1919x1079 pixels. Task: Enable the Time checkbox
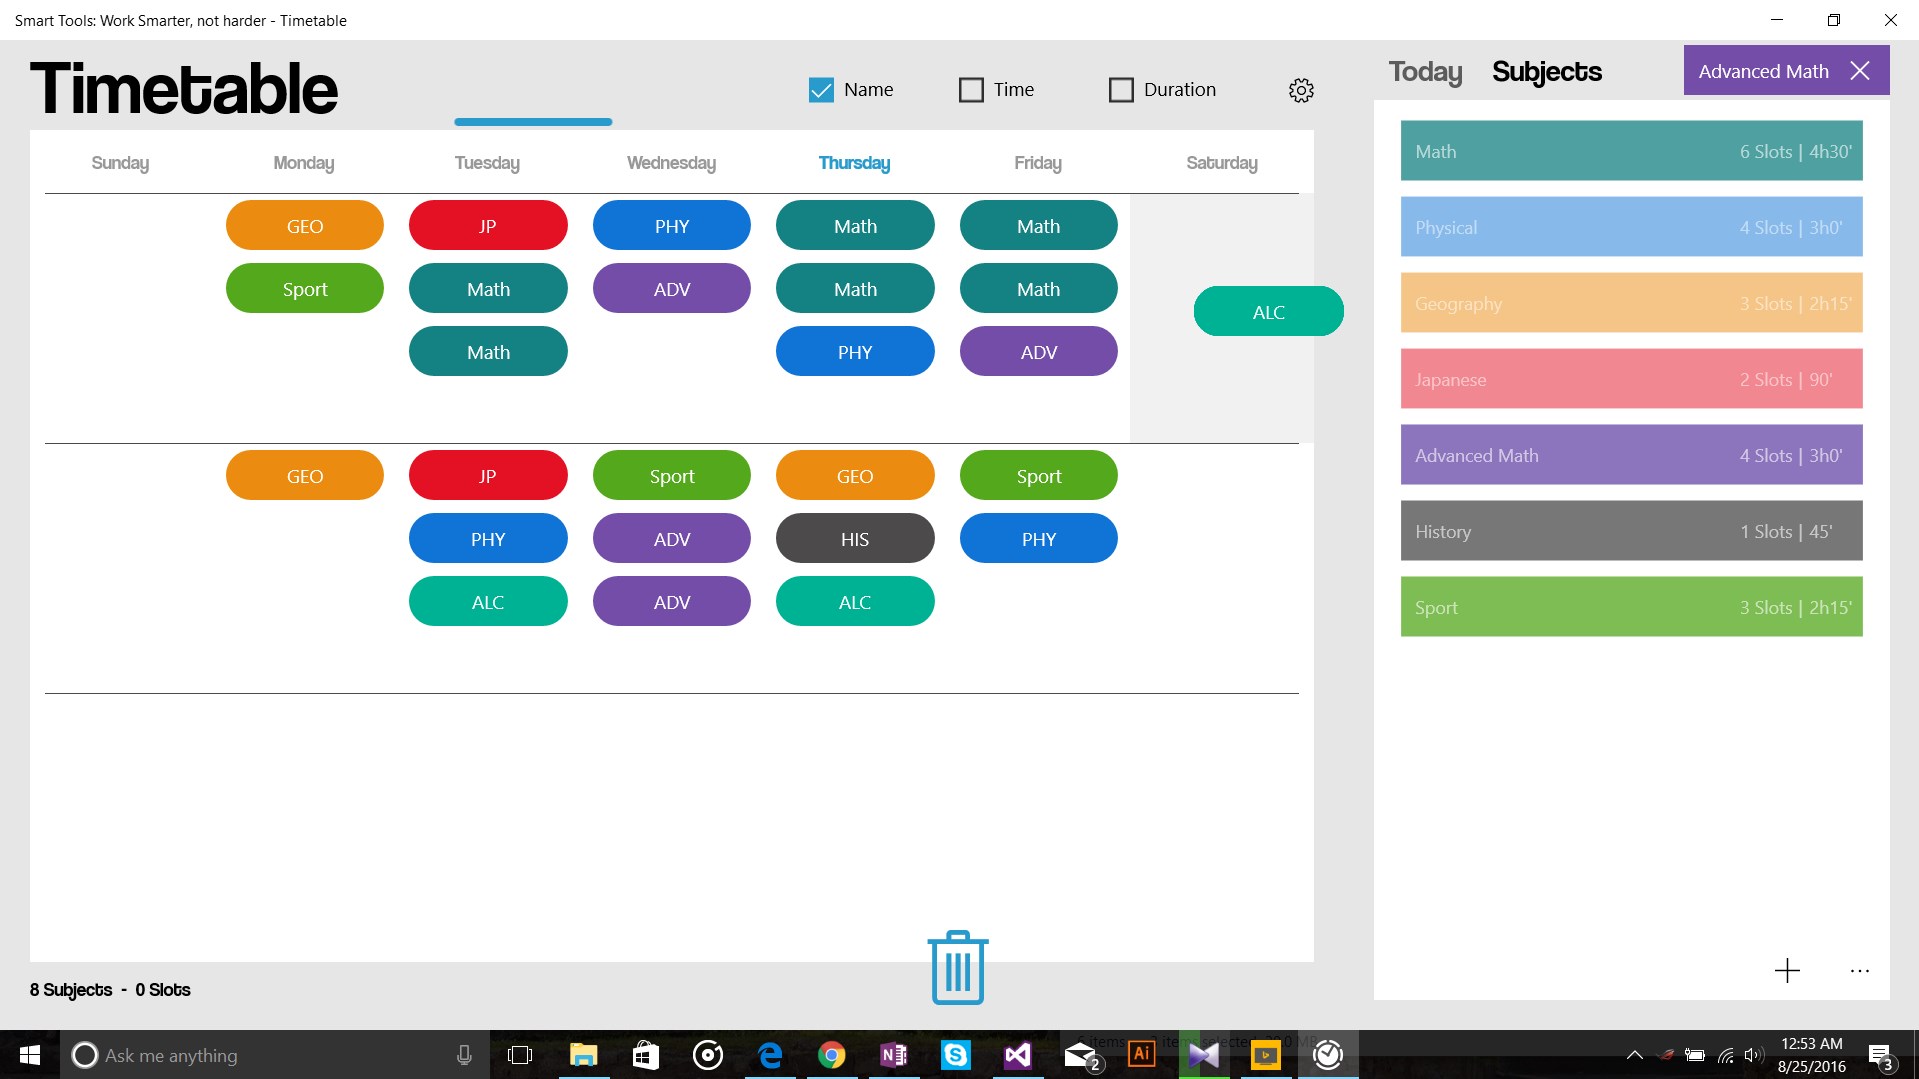pyautogui.click(x=971, y=89)
